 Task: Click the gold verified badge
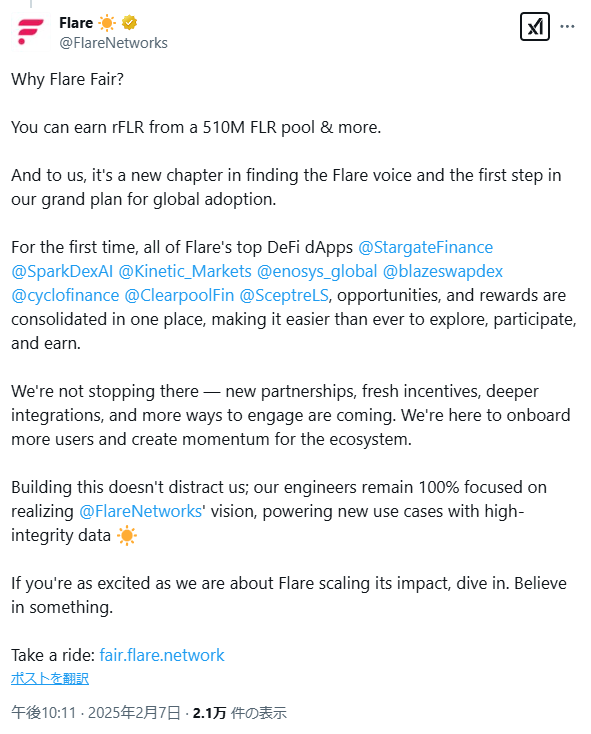click(130, 22)
